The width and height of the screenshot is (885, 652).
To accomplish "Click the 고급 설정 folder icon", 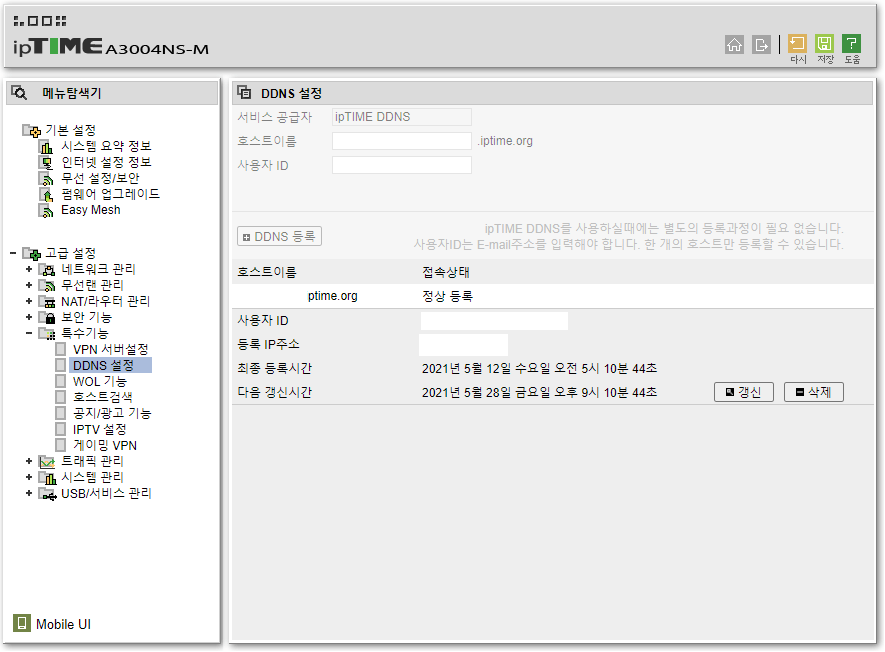I will [32, 253].
